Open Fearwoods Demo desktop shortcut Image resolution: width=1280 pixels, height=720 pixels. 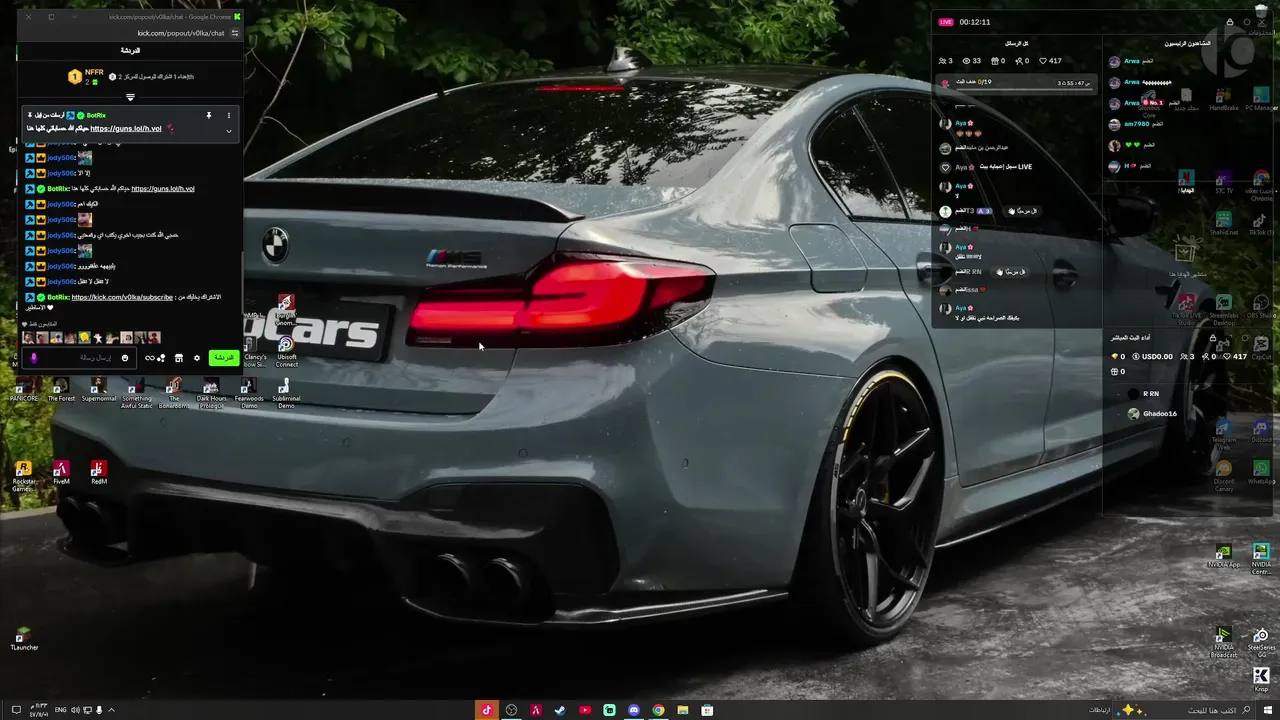249,393
